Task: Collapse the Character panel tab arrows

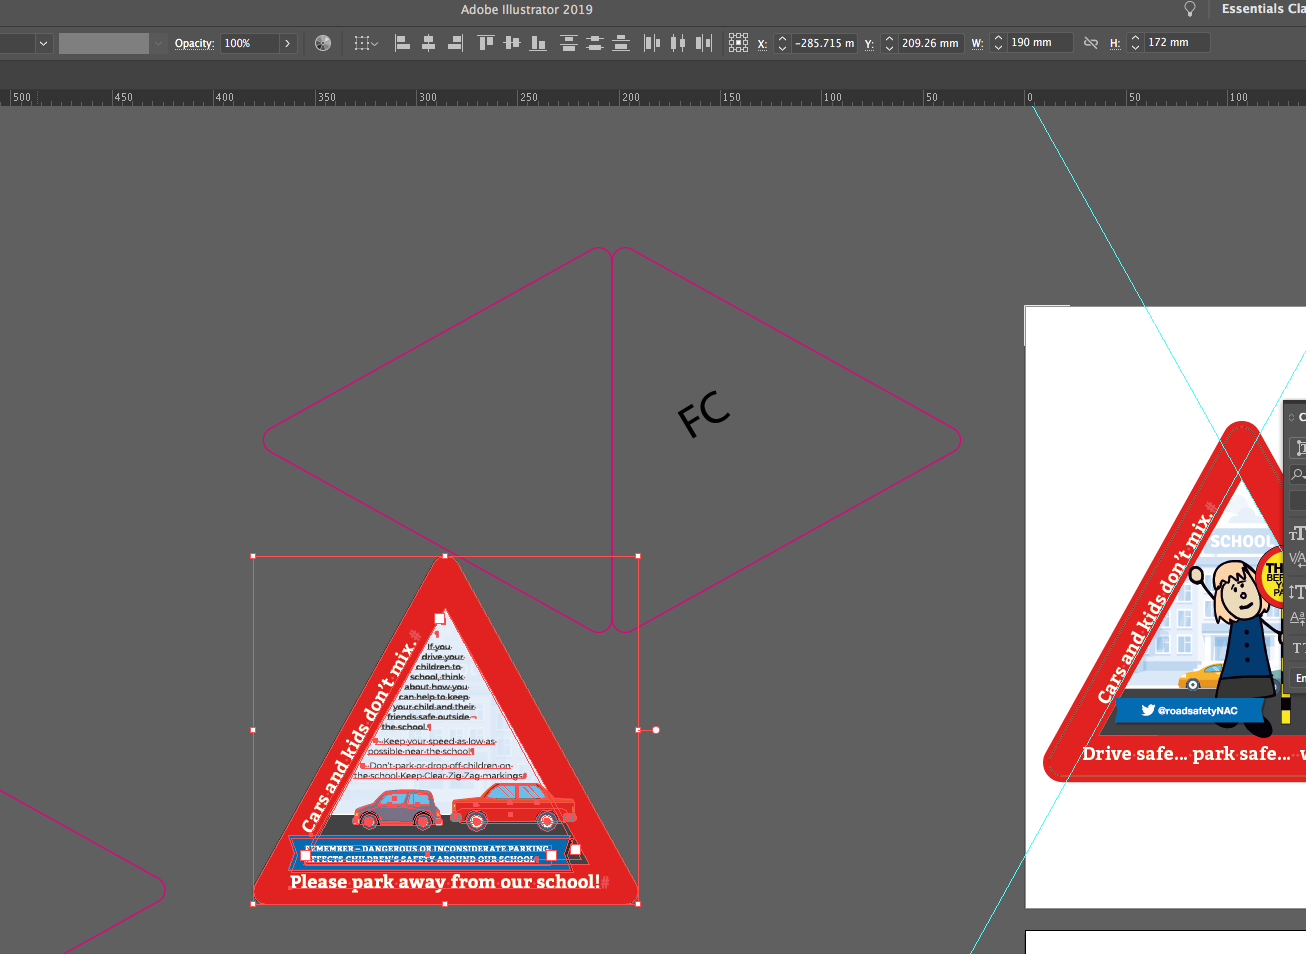Action: coord(1291,417)
